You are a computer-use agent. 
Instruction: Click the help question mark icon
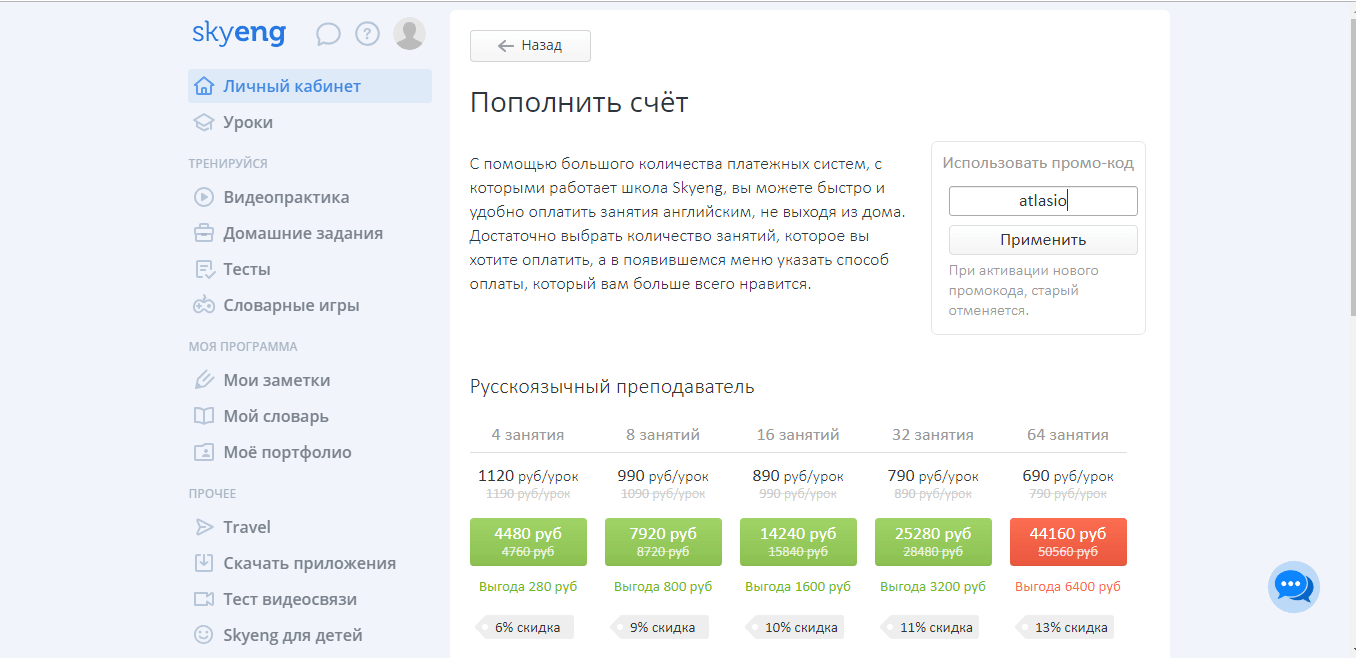368,35
